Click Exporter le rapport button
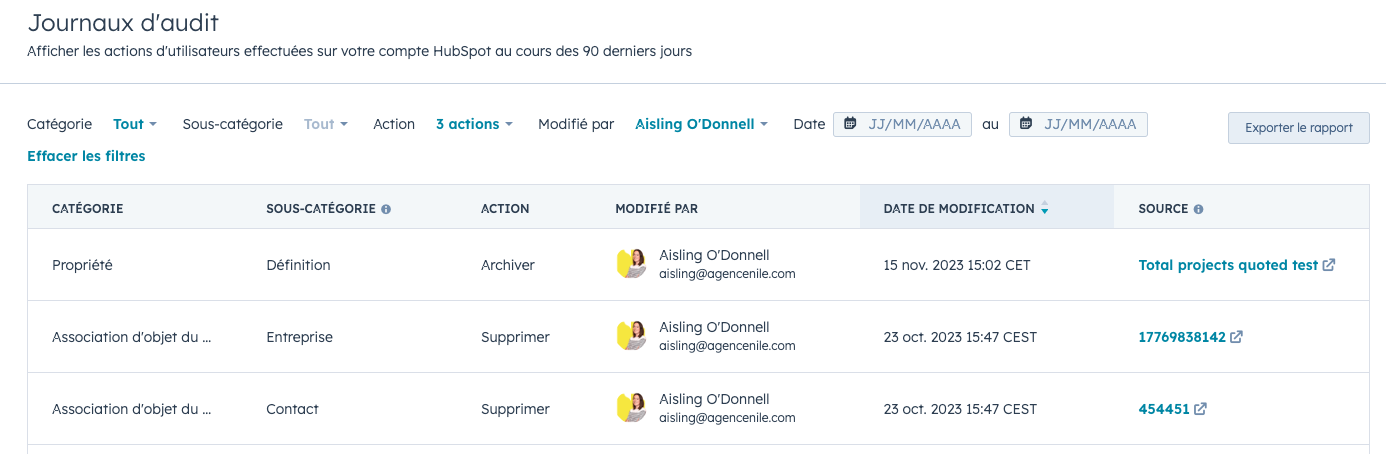1386x454 pixels. (1299, 128)
